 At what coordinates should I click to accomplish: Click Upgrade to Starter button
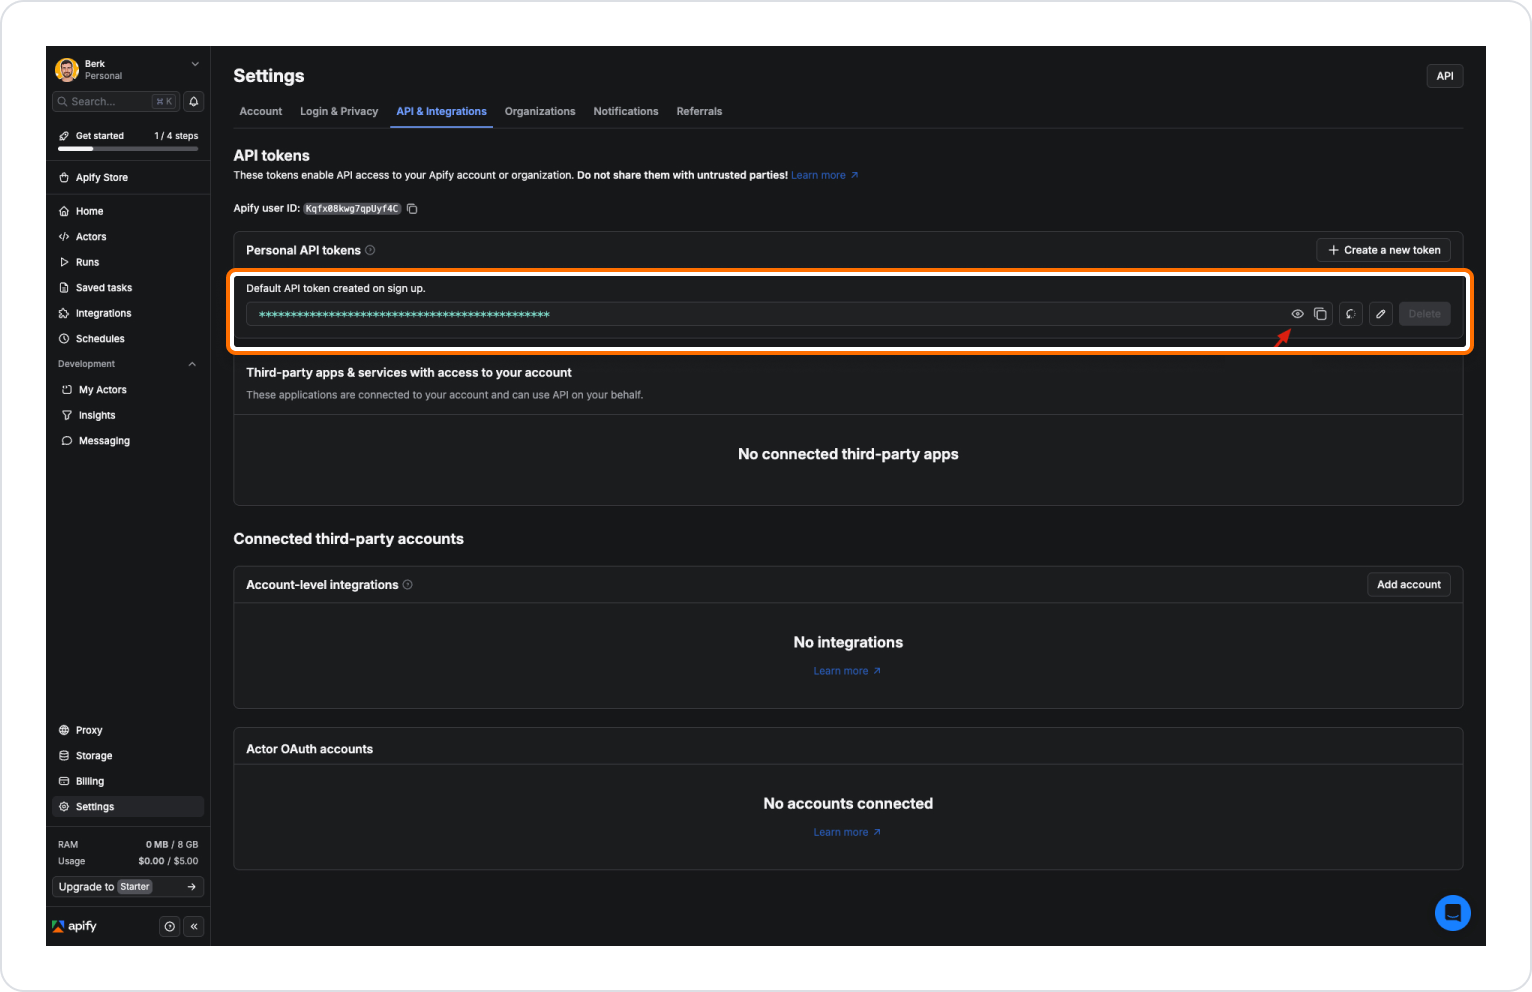[128, 887]
